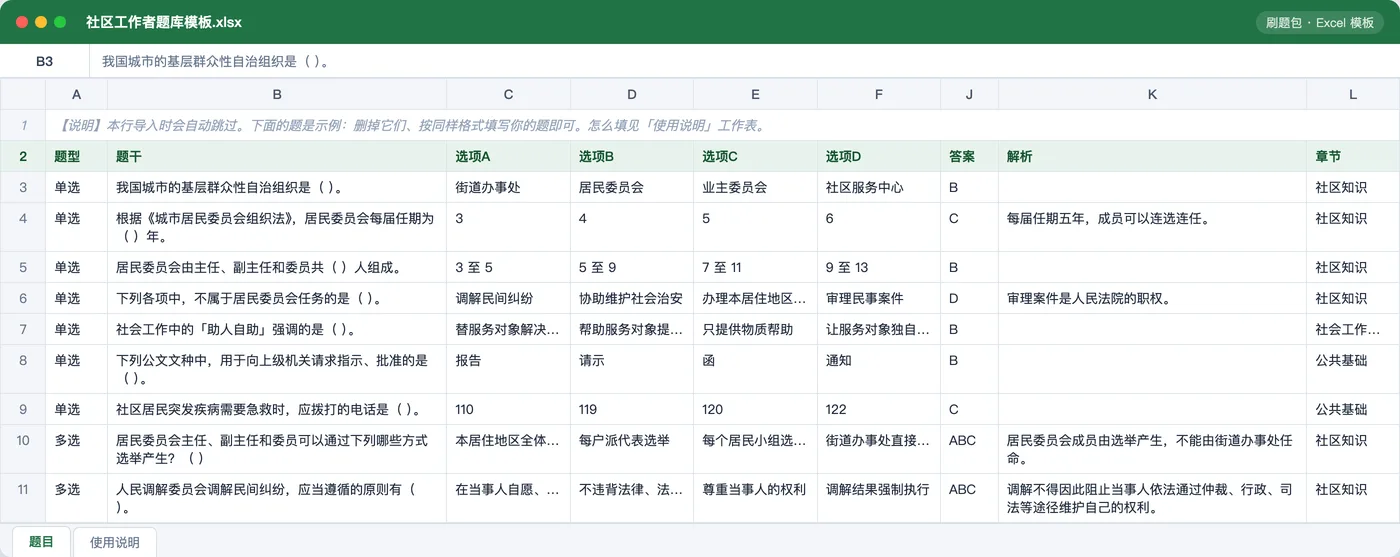Screen dimensions: 1400x557
Task: Click the 选项A header cell
Action: tap(508, 157)
